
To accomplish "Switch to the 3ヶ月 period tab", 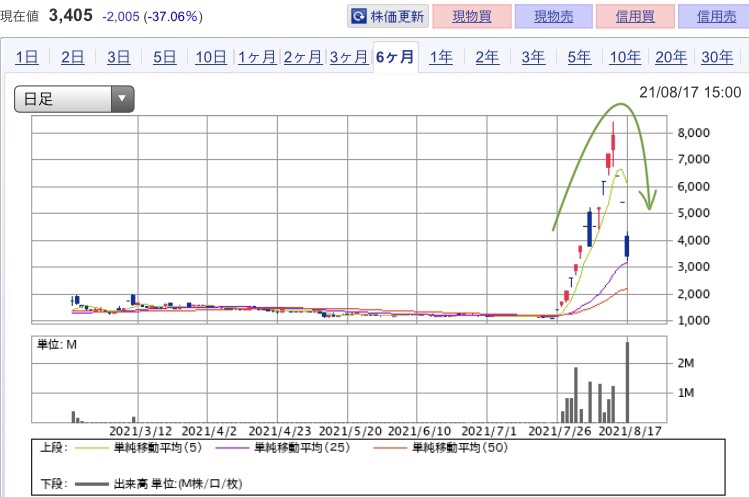I will point(349,57).
